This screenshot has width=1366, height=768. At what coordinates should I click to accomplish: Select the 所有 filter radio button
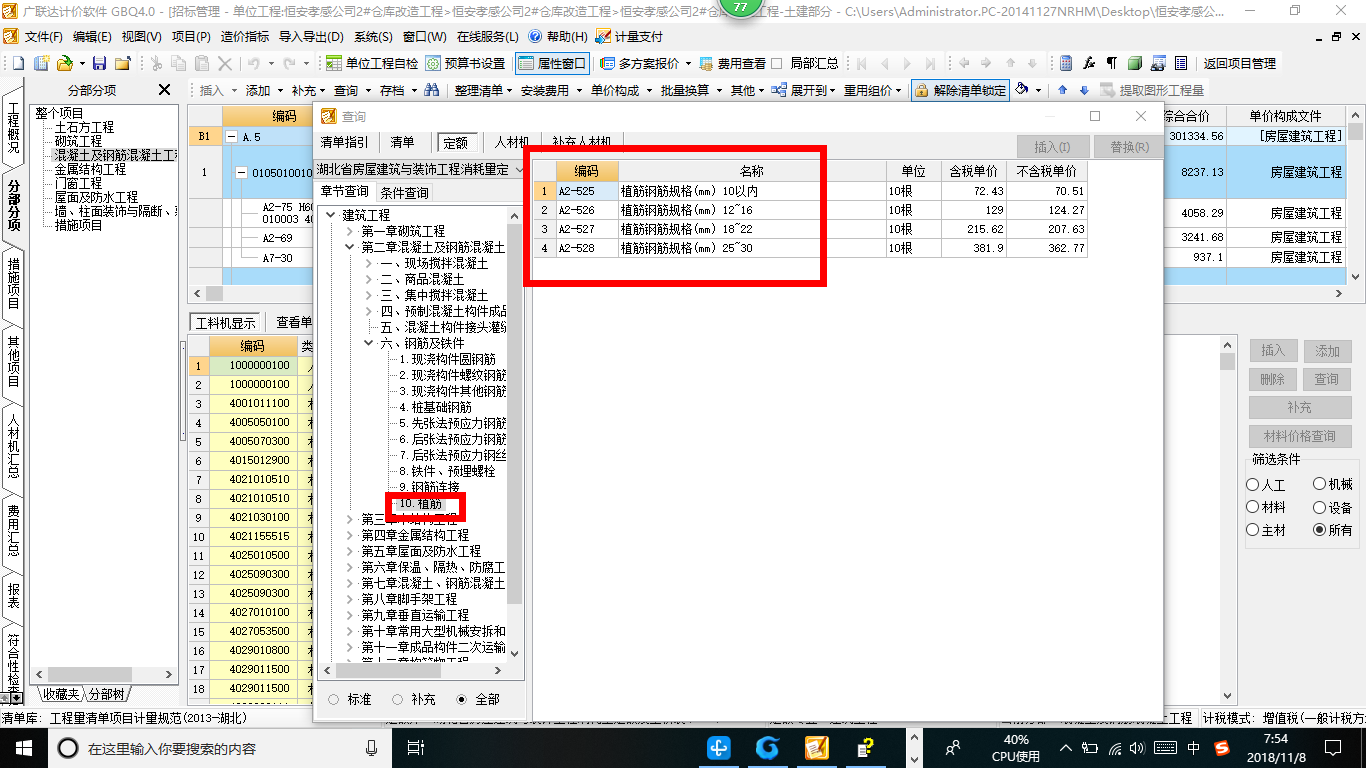tap(1320, 530)
